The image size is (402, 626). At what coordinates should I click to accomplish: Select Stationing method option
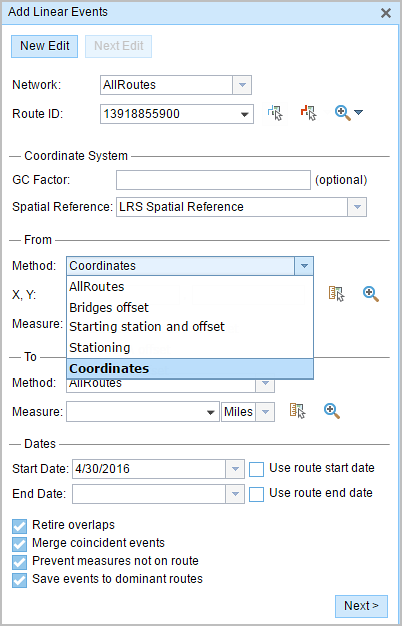coord(190,347)
